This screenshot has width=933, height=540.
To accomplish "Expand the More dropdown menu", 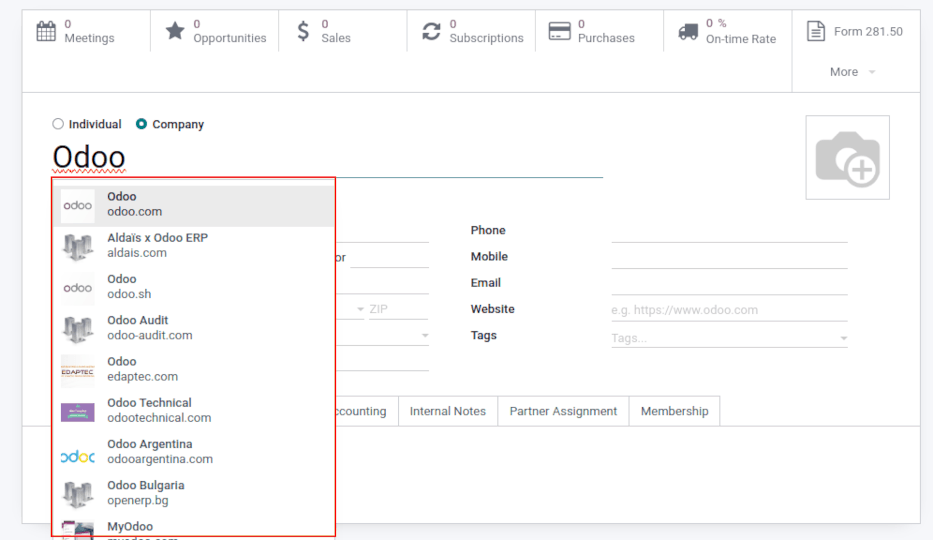I will click(x=852, y=72).
